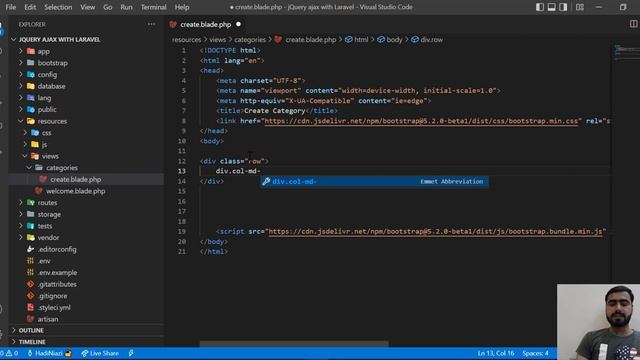The height and width of the screenshot is (360, 640).
Task: Toggle secondary side bar layout icon
Action: [x=563, y=7]
